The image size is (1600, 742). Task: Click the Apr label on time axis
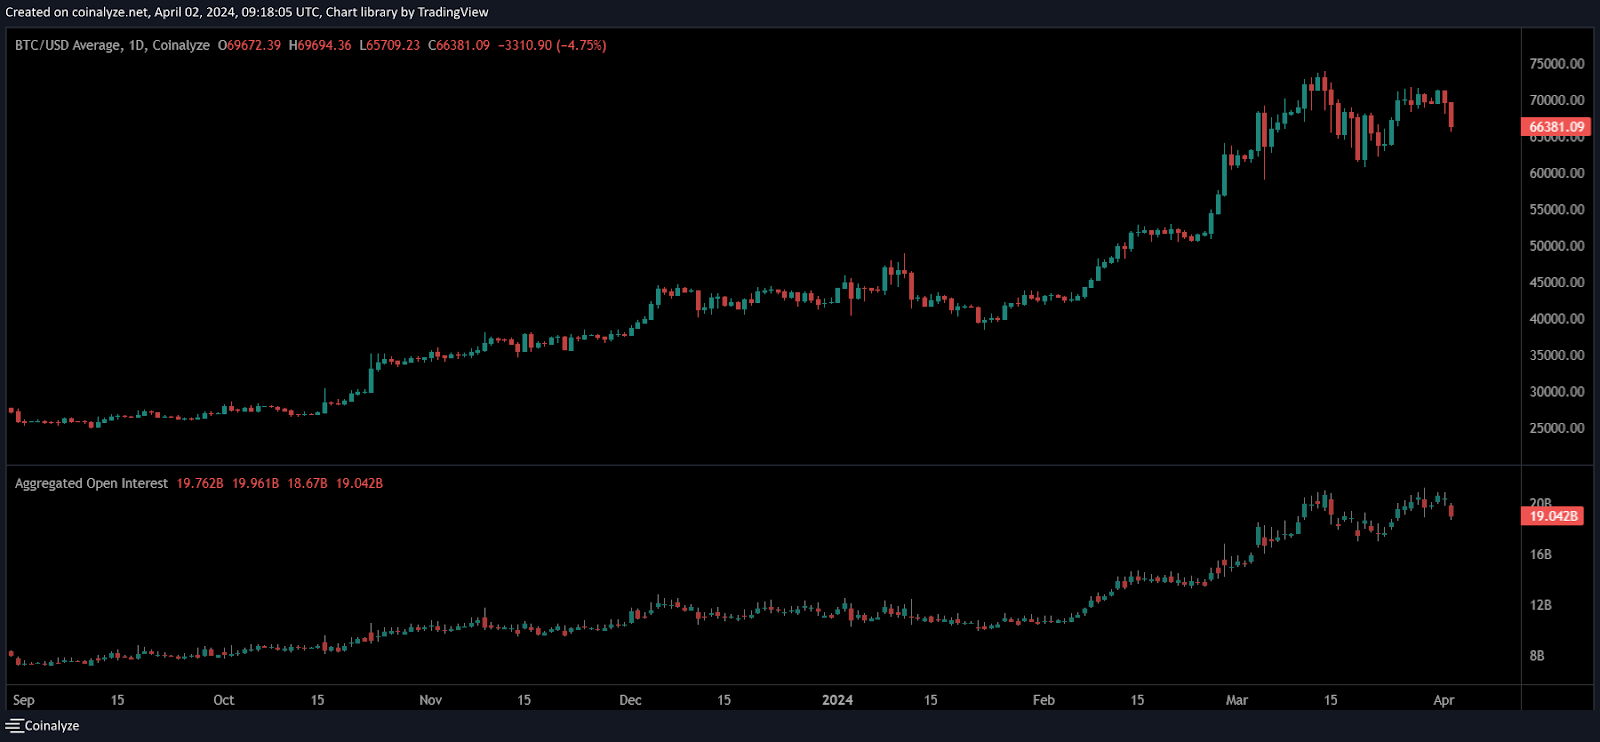tap(1444, 700)
